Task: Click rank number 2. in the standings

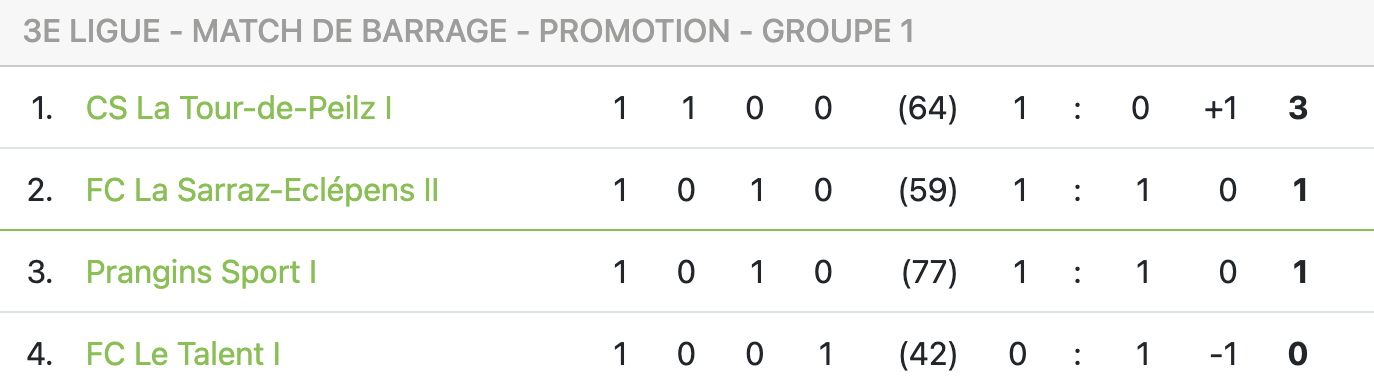Action: point(40,190)
